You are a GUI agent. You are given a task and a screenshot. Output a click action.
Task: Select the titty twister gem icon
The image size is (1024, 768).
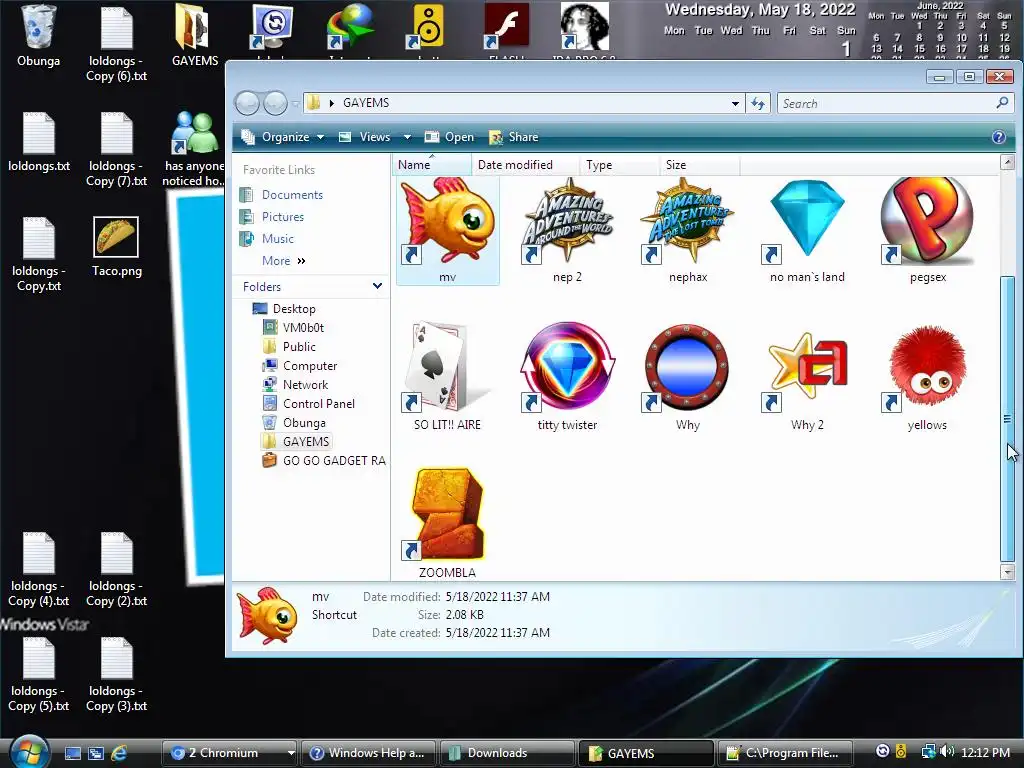point(567,377)
